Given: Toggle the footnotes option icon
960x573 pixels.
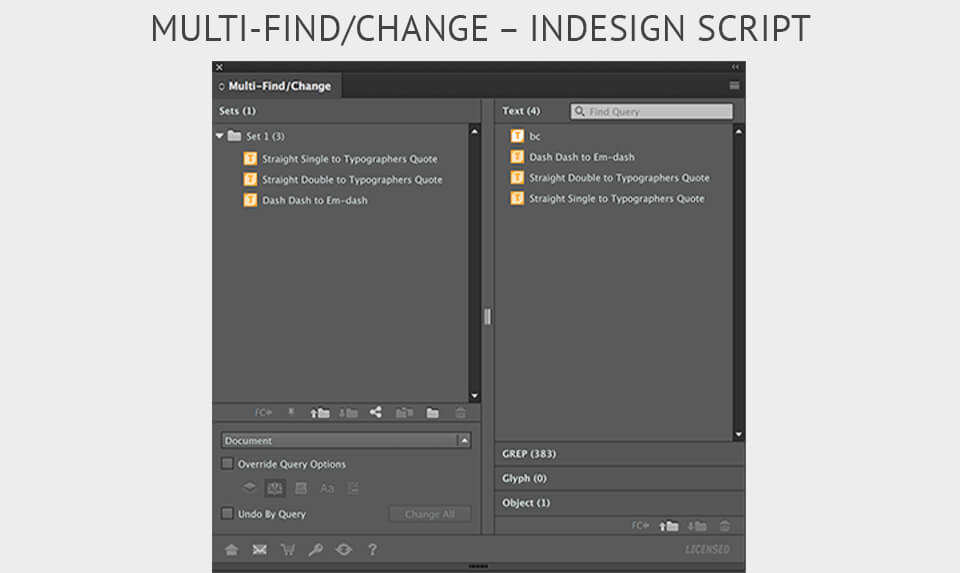Looking at the screenshot, I should (x=353, y=488).
